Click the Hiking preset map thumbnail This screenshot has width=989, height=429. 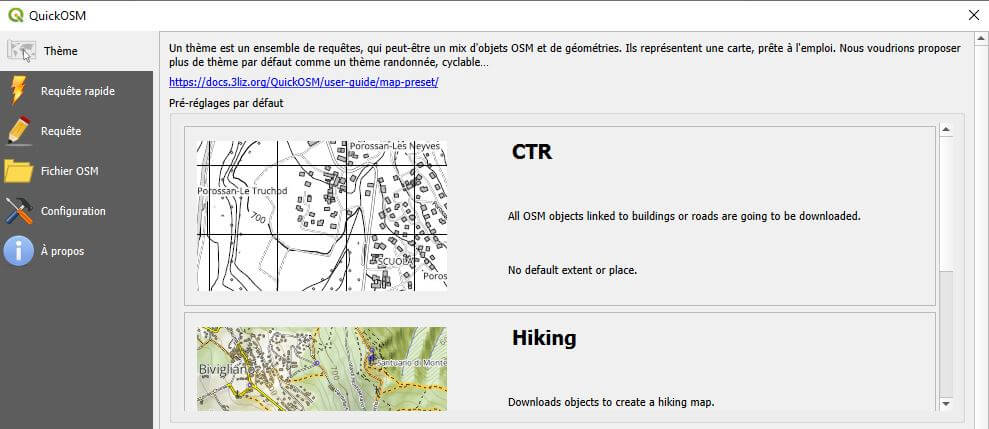(x=322, y=368)
